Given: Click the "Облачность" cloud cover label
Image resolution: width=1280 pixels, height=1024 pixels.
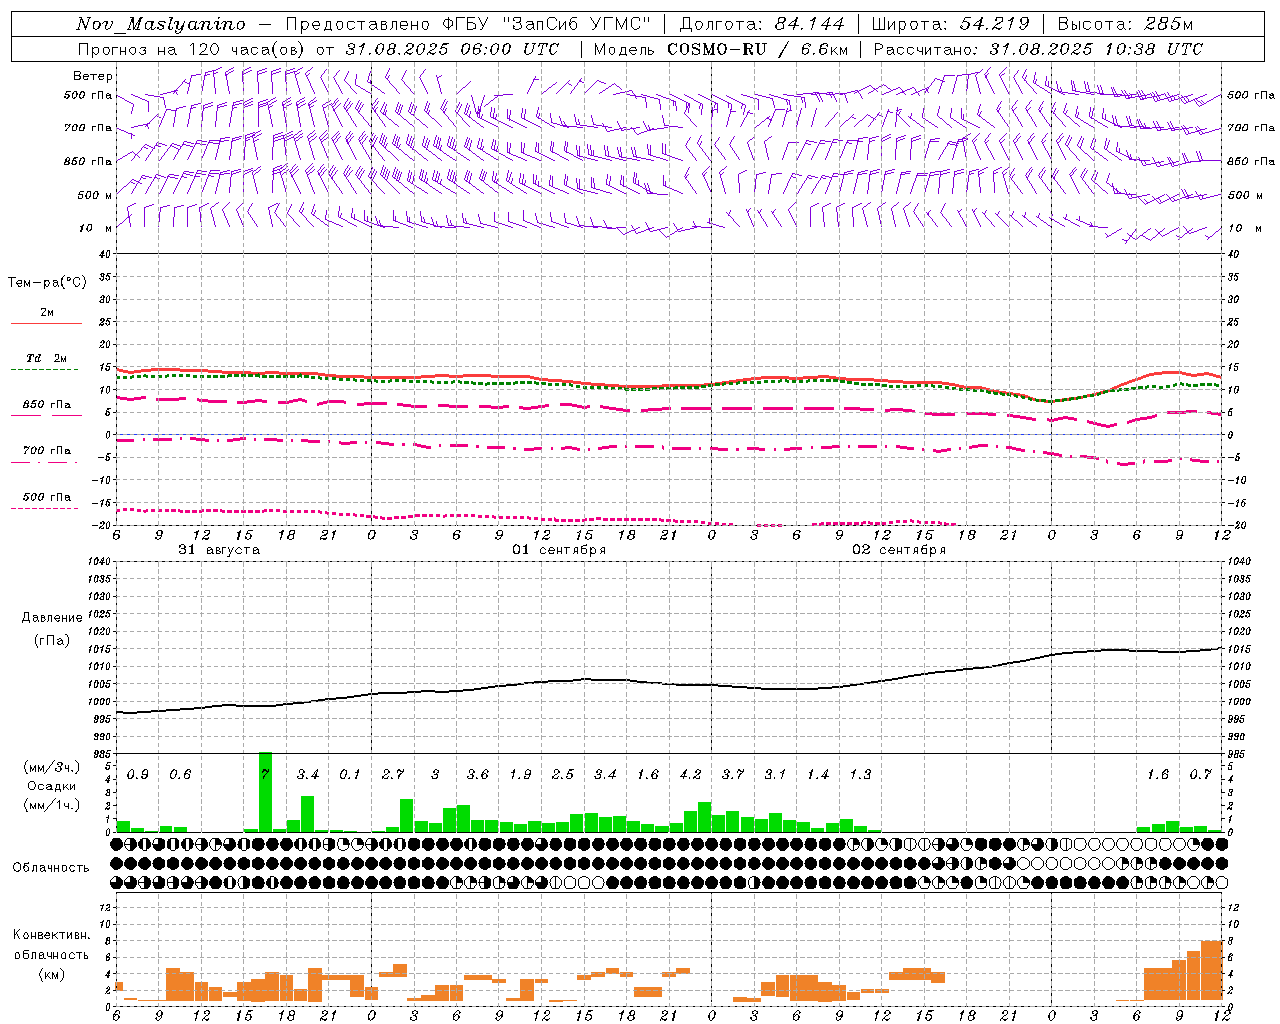Looking at the screenshot, I should 51,868.
